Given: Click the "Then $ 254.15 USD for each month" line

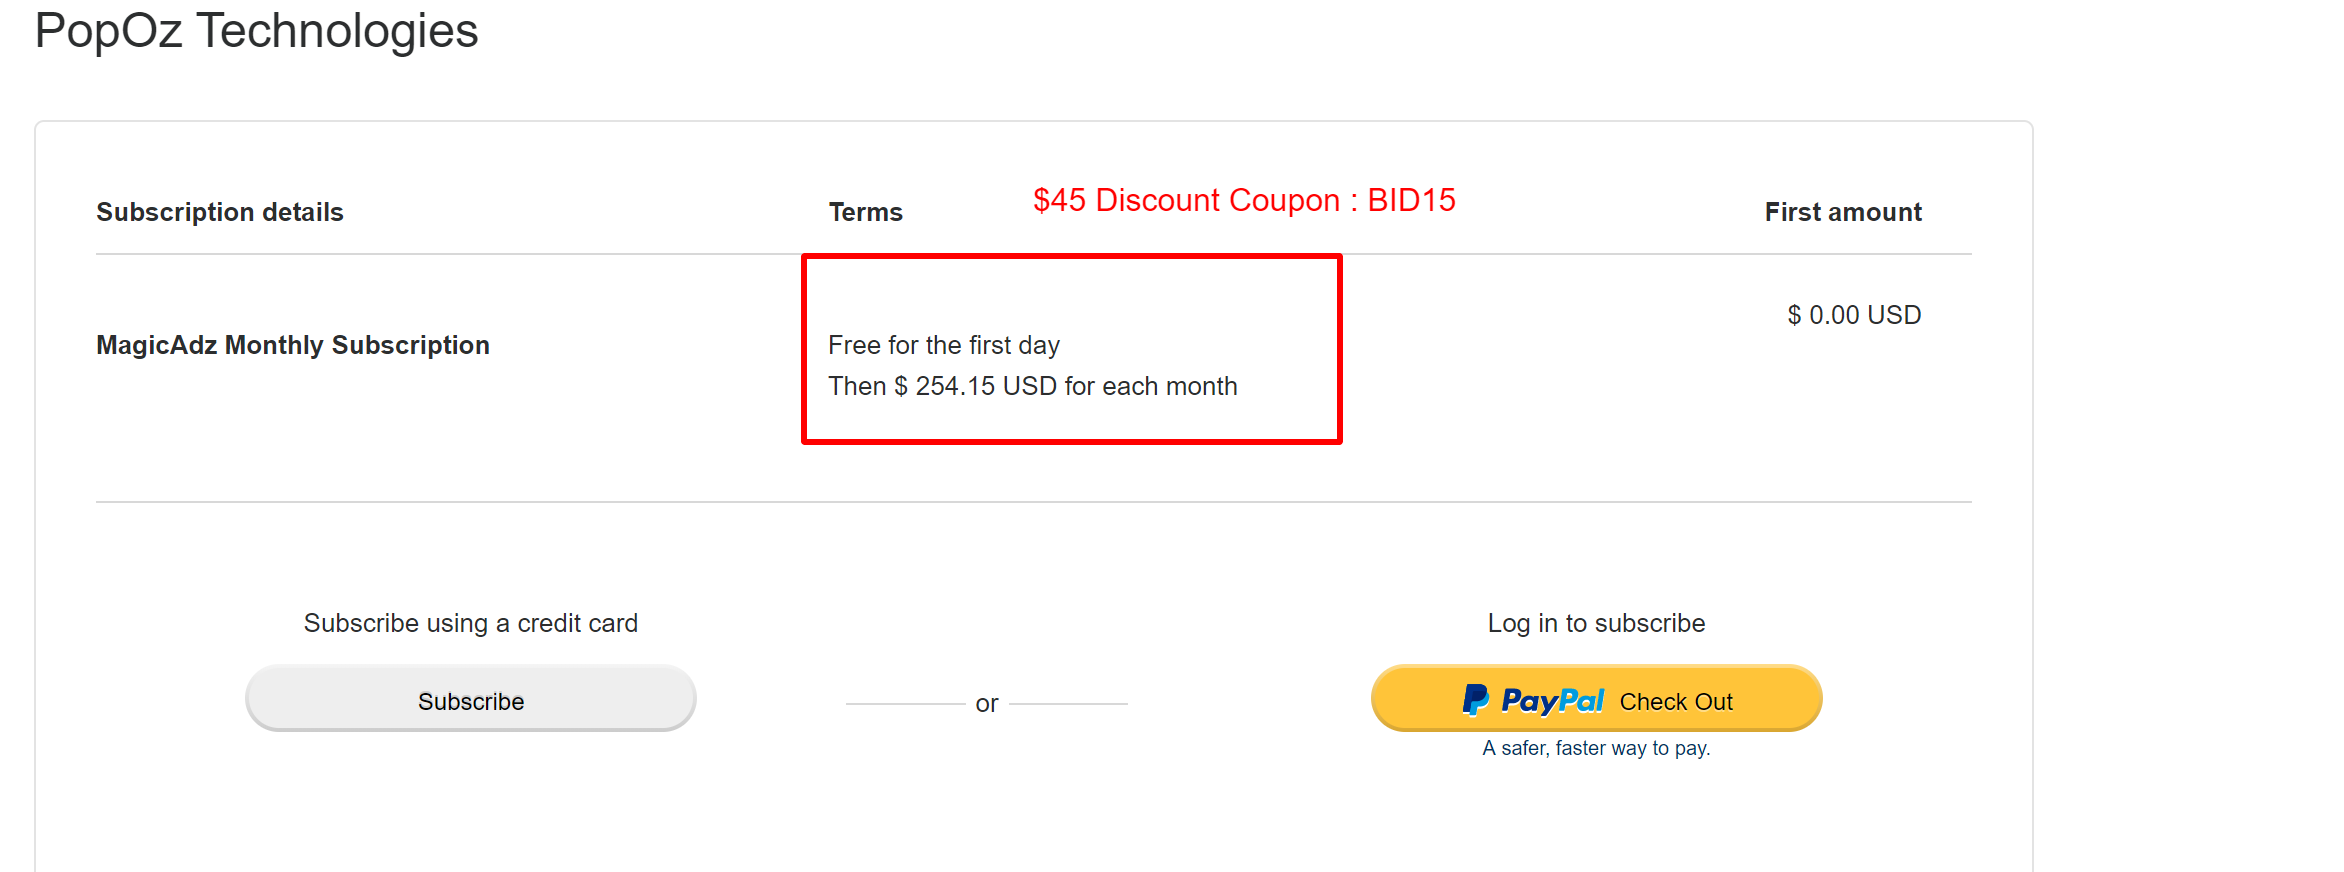Looking at the screenshot, I should 1032,386.
